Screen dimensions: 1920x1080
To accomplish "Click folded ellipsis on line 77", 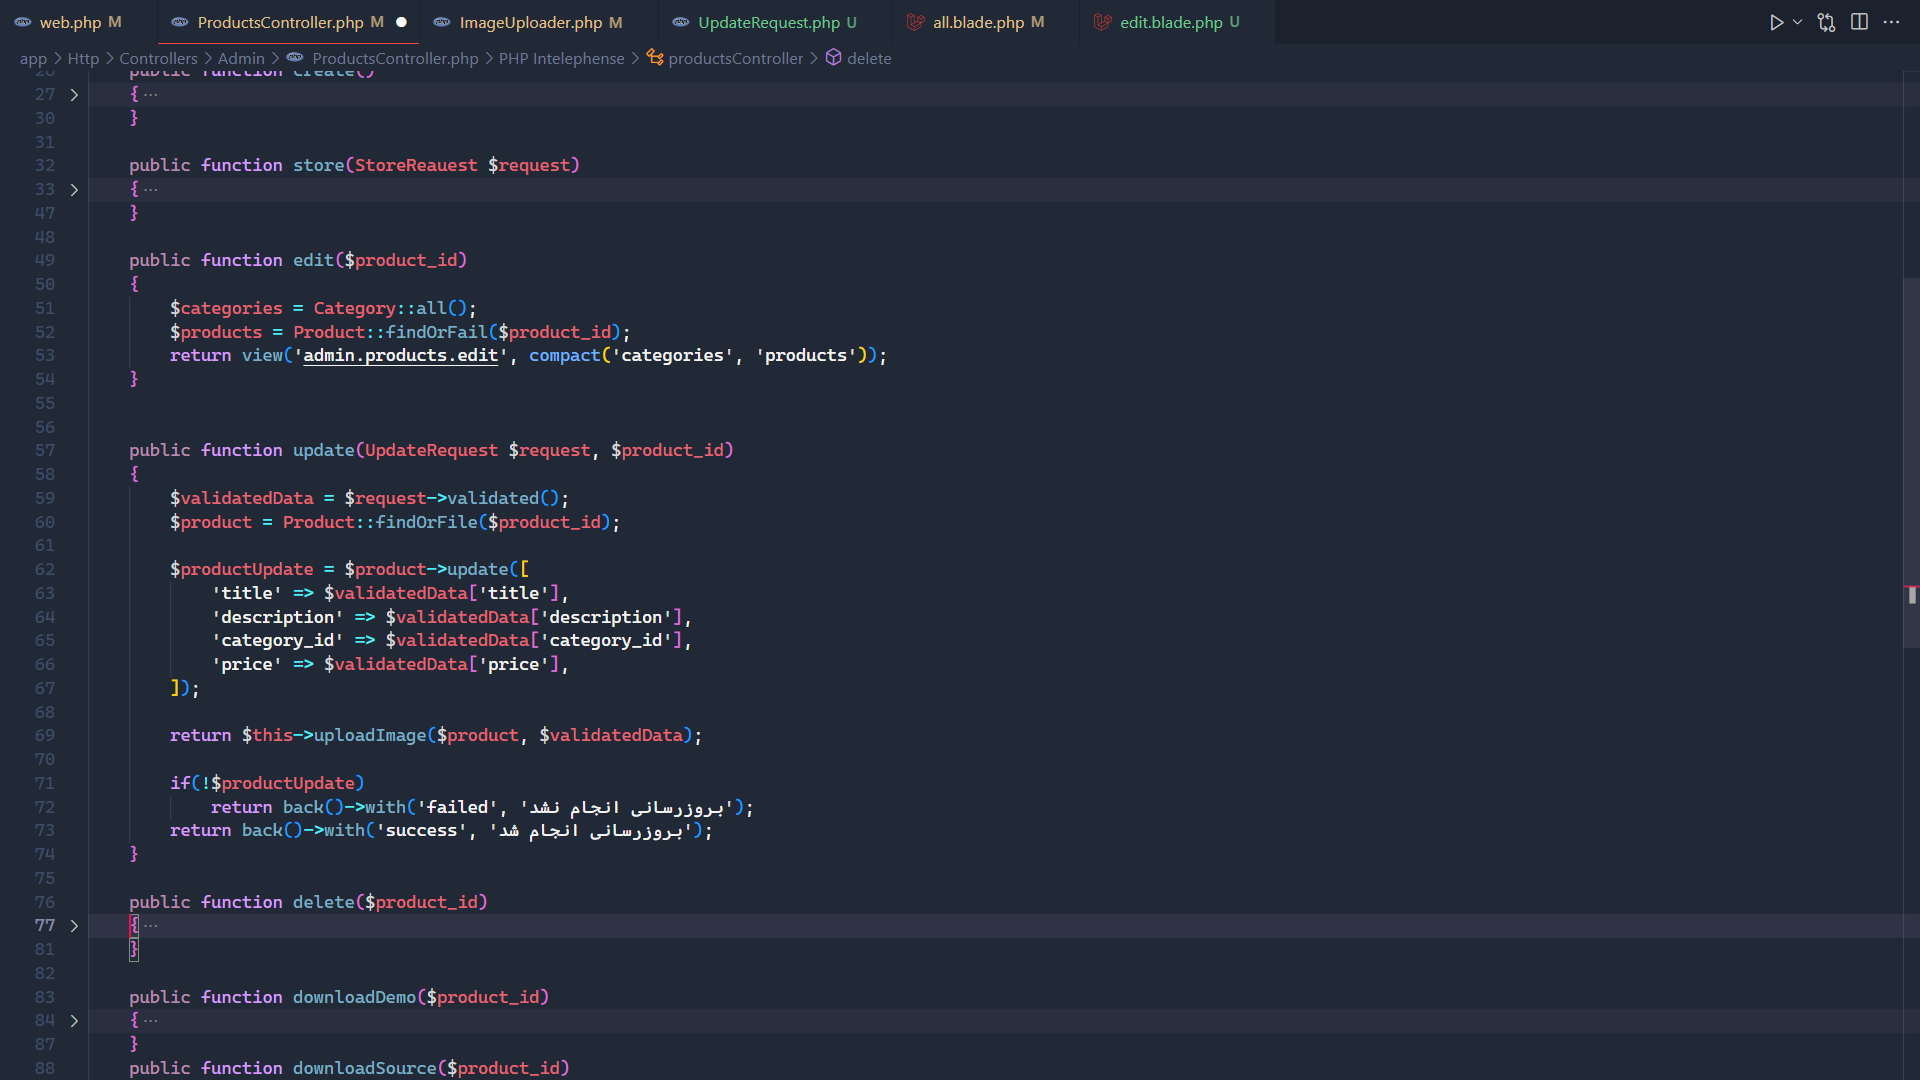I will (x=151, y=926).
